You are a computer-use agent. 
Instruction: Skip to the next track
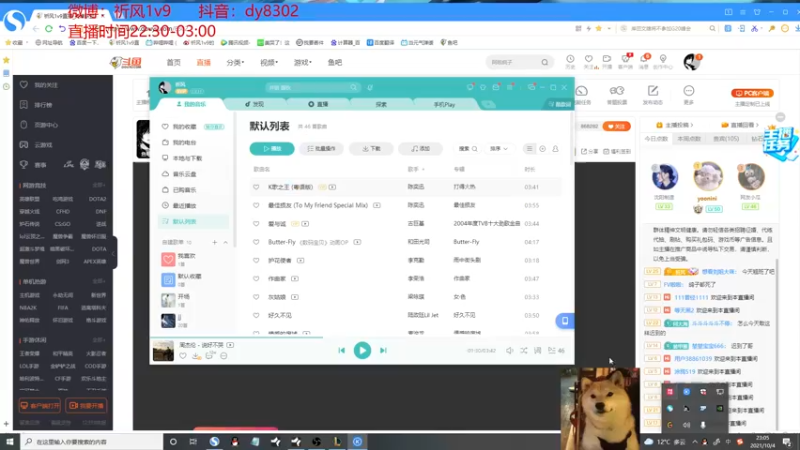[383, 351]
